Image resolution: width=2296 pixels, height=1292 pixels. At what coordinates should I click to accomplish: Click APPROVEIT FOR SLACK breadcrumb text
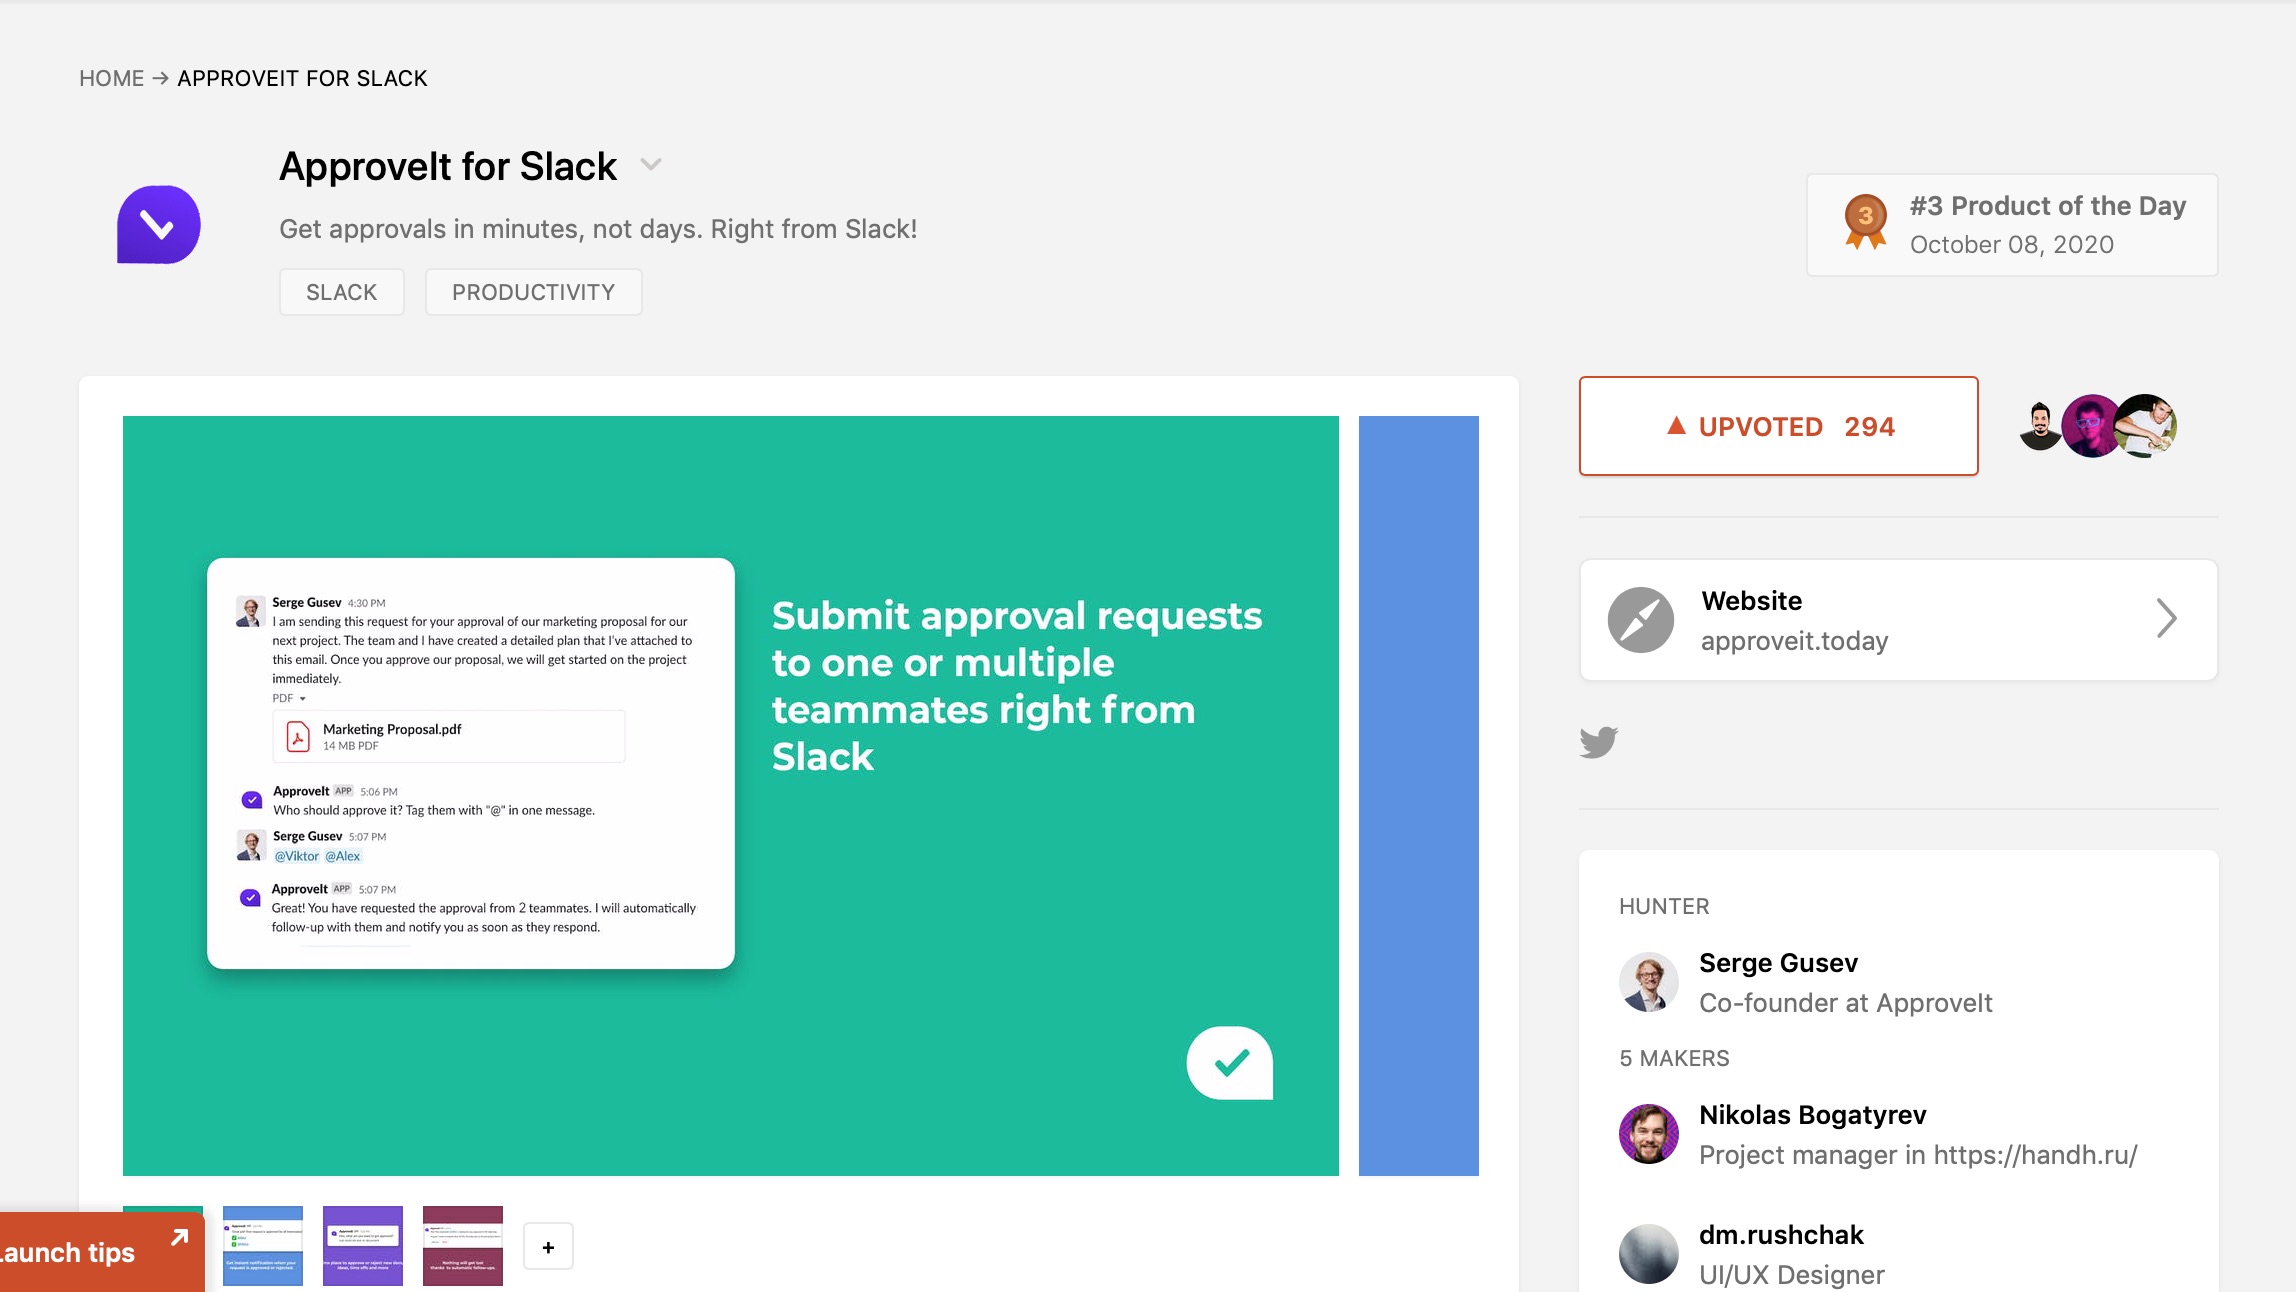(x=302, y=78)
